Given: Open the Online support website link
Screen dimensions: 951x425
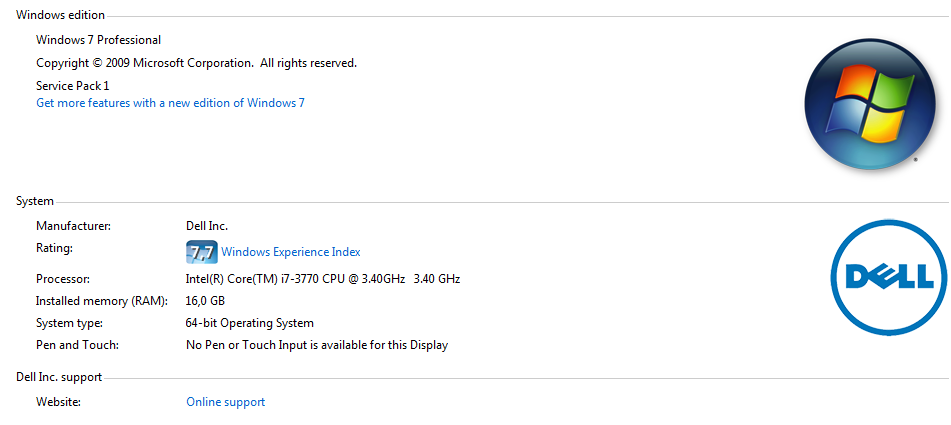Looking at the screenshot, I should [x=226, y=402].
